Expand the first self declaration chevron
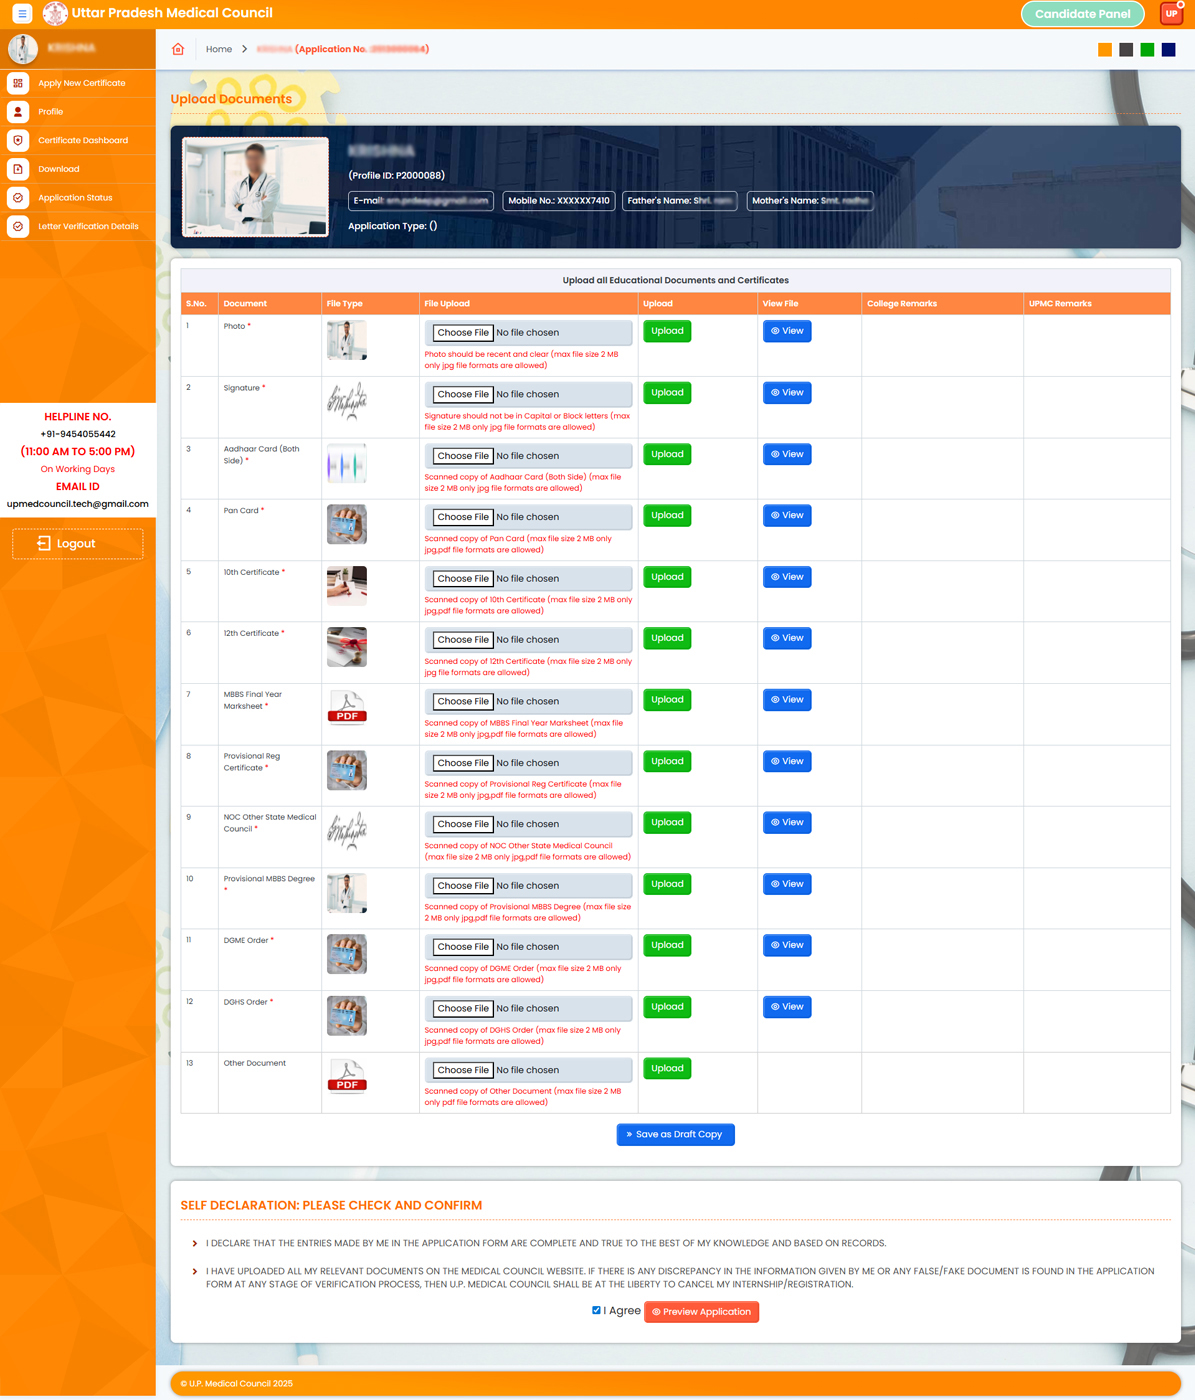Image resolution: width=1195 pixels, height=1400 pixels. point(194,1244)
